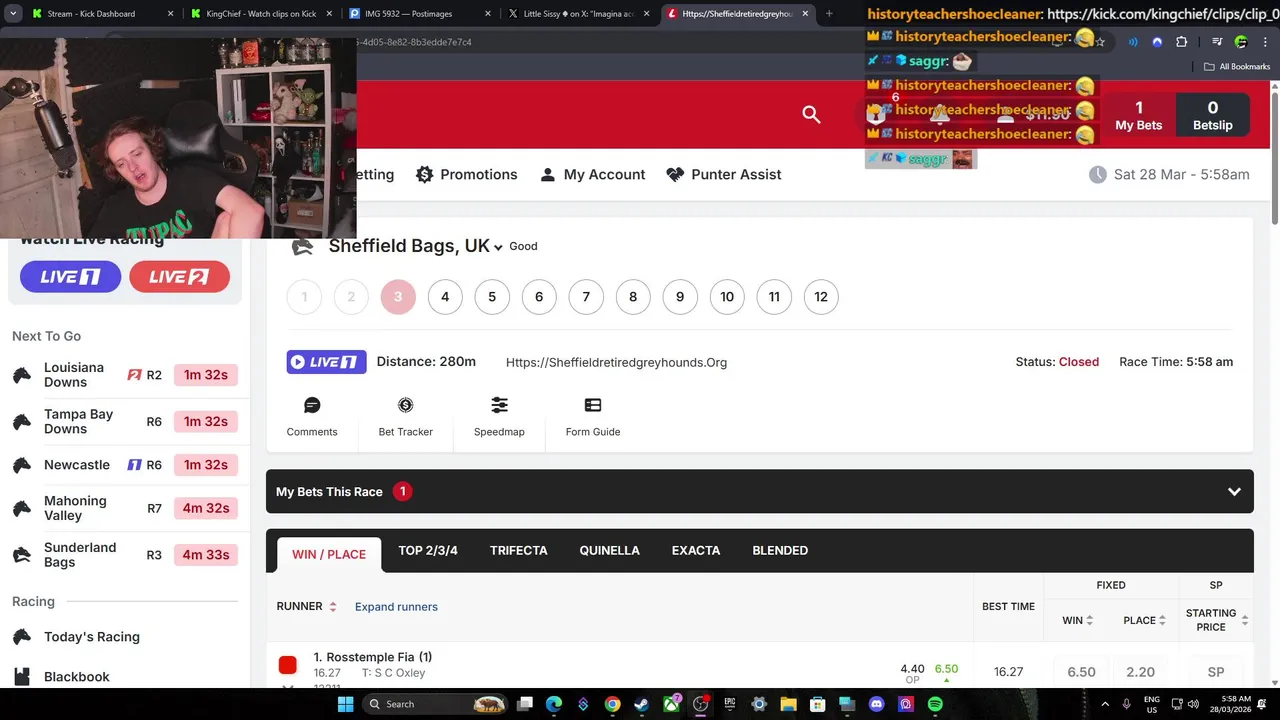This screenshot has width=1280, height=720.
Task: Click the LIVE 1 badge beside Distance
Action: [x=326, y=362]
